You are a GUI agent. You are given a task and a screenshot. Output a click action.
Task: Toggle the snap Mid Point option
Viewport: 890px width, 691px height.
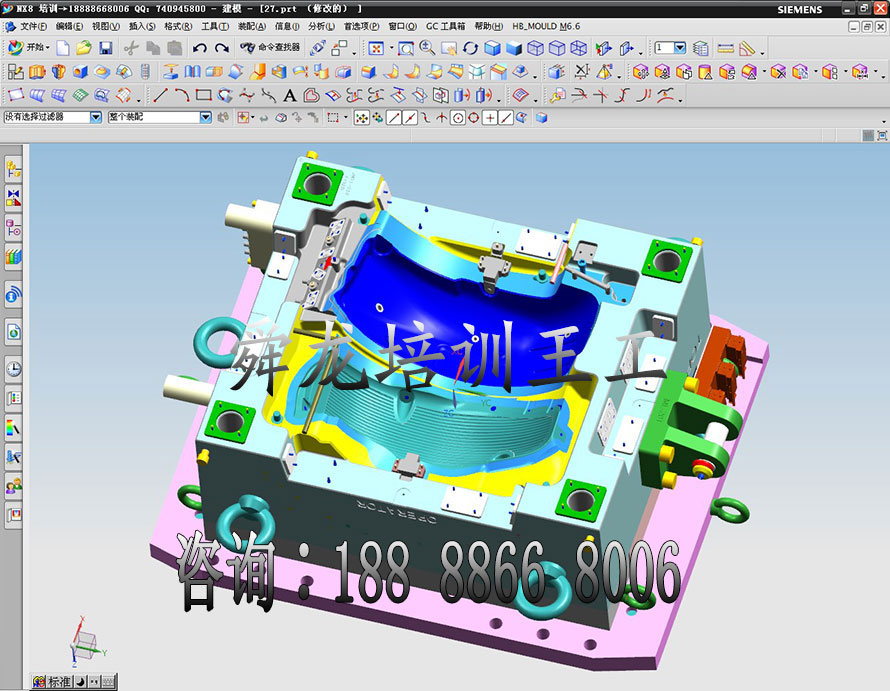click(410, 118)
